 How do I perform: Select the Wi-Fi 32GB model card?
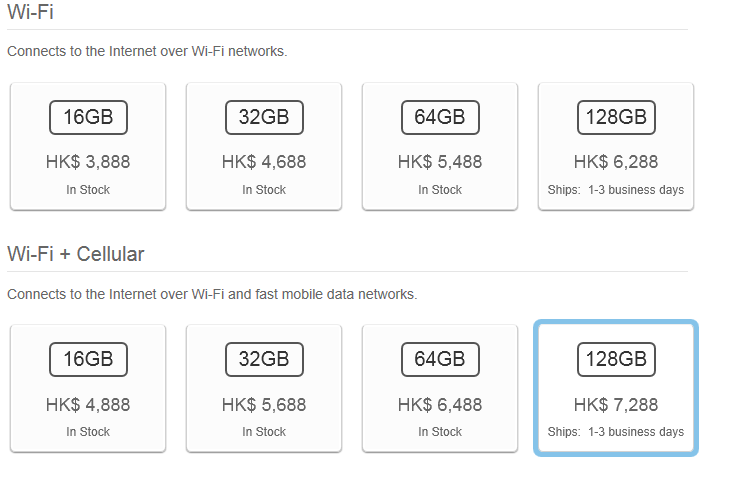click(x=264, y=146)
